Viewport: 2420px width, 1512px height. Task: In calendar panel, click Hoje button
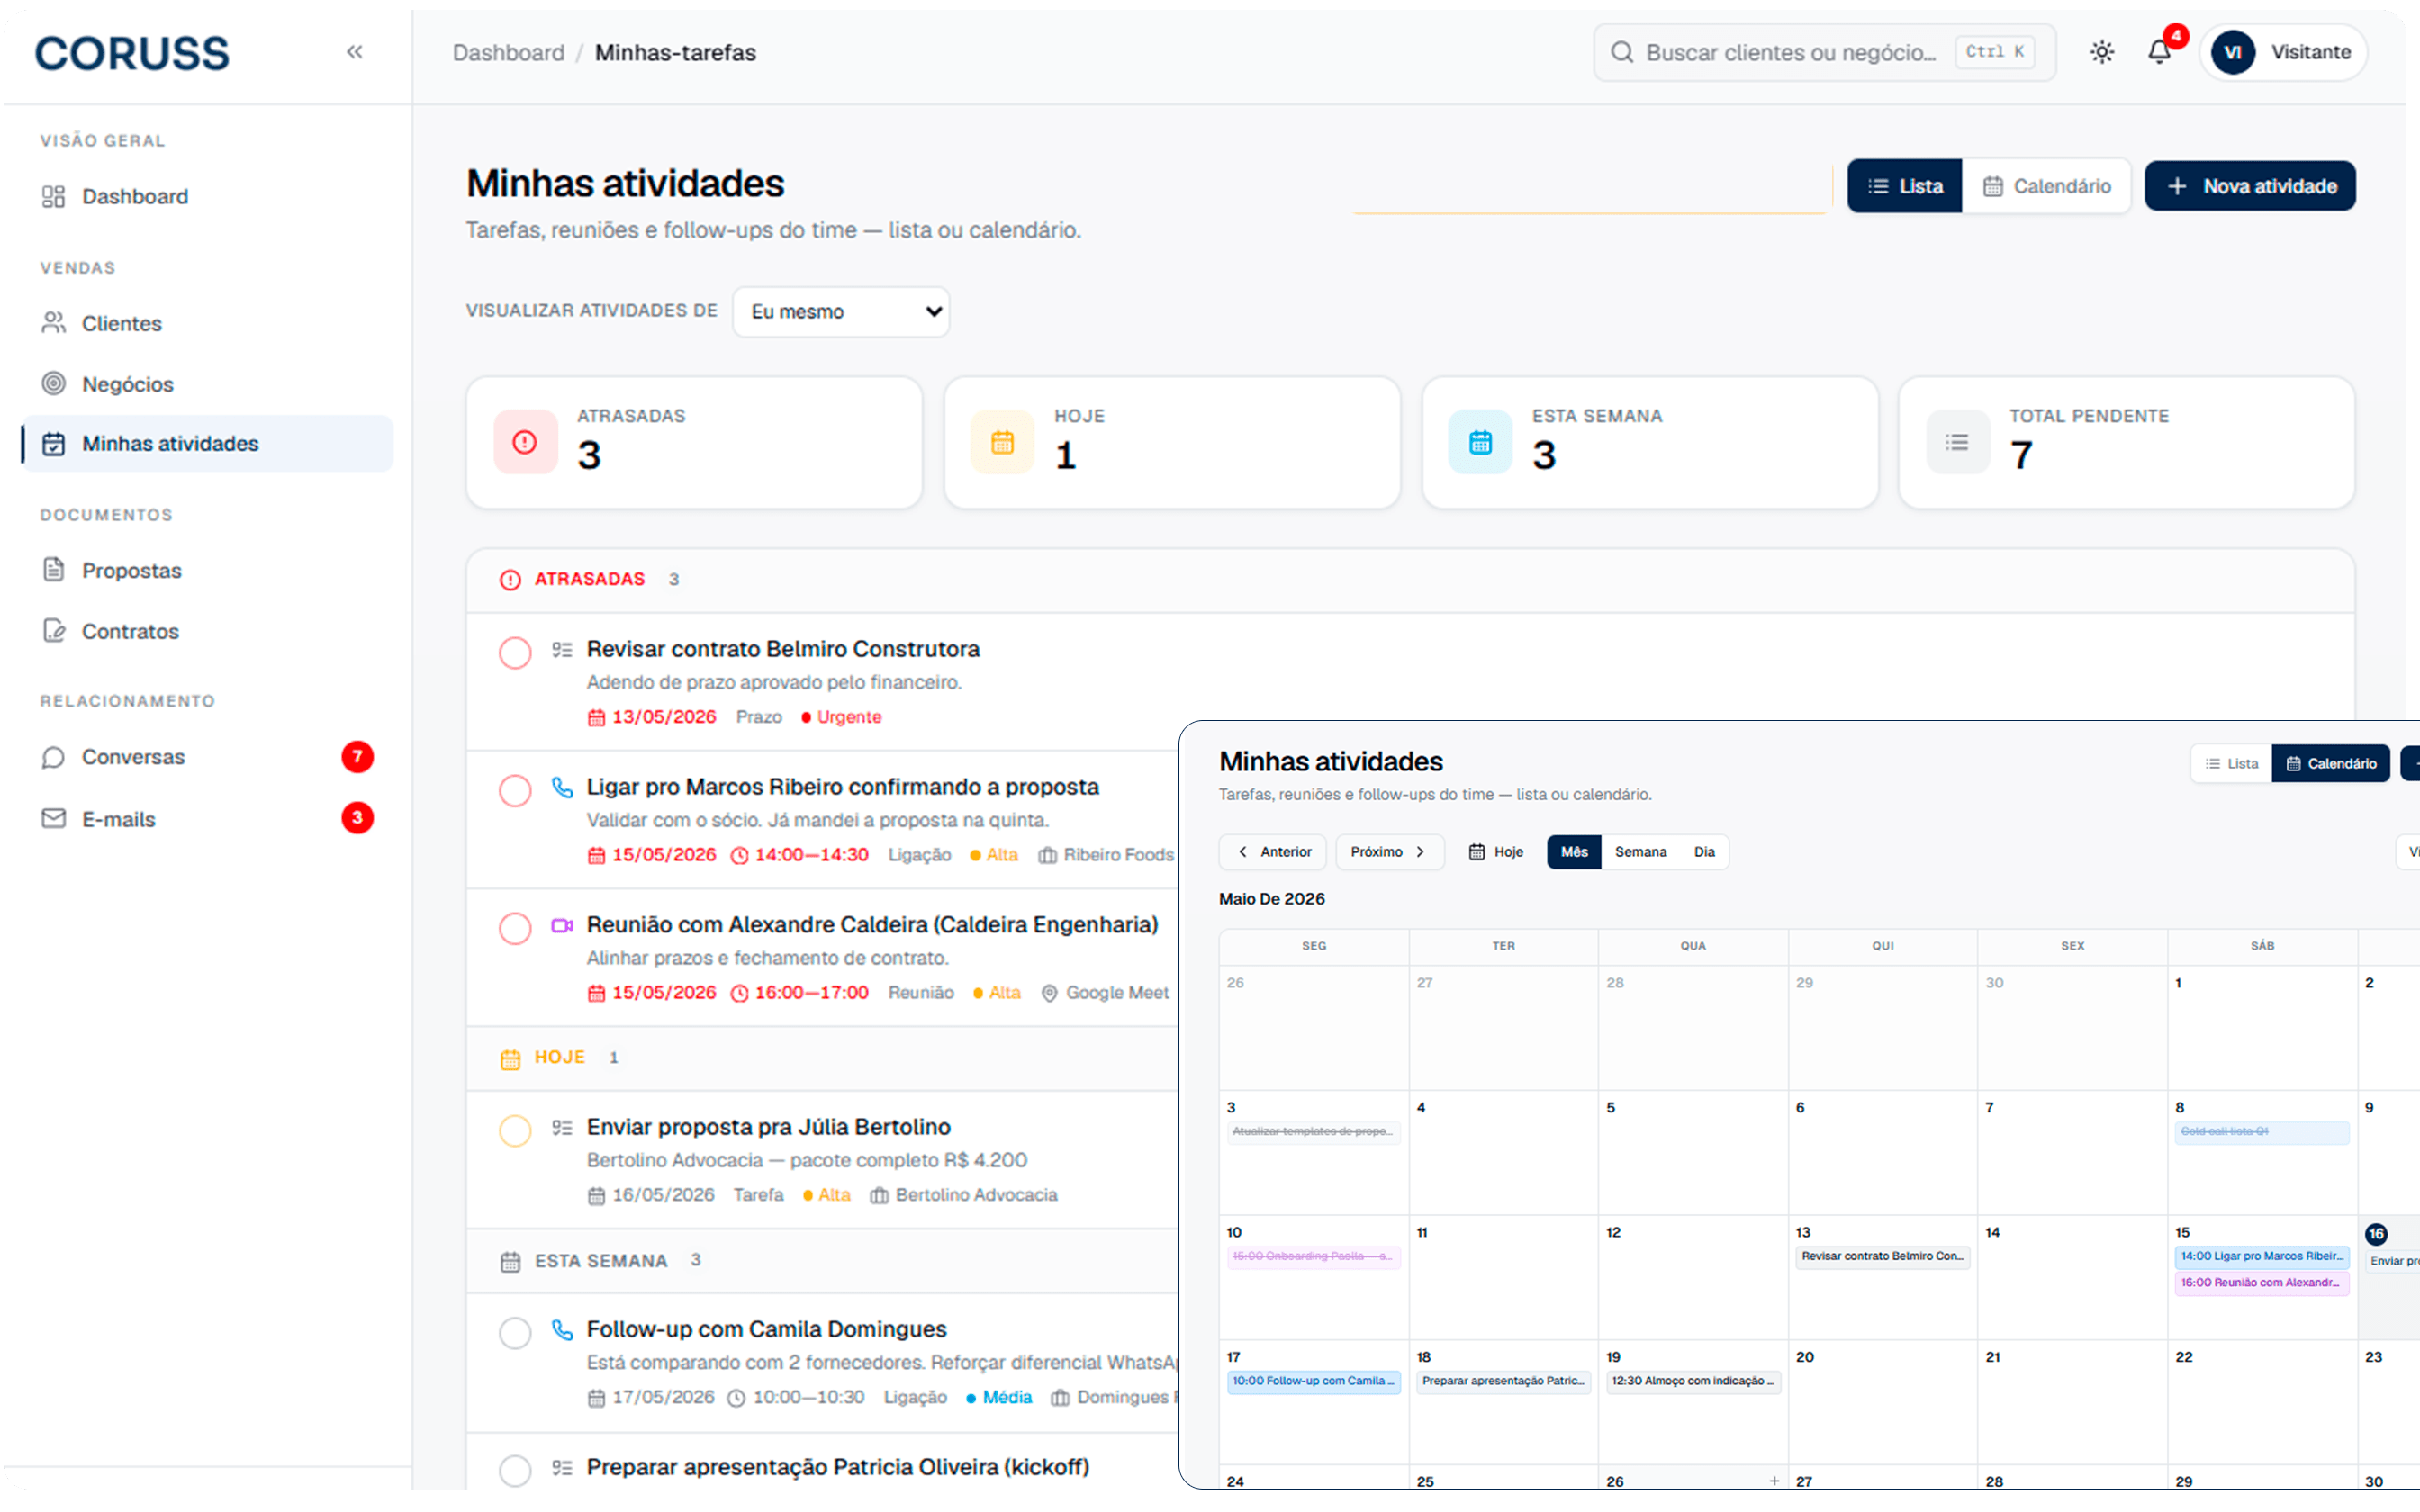[1496, 852]
